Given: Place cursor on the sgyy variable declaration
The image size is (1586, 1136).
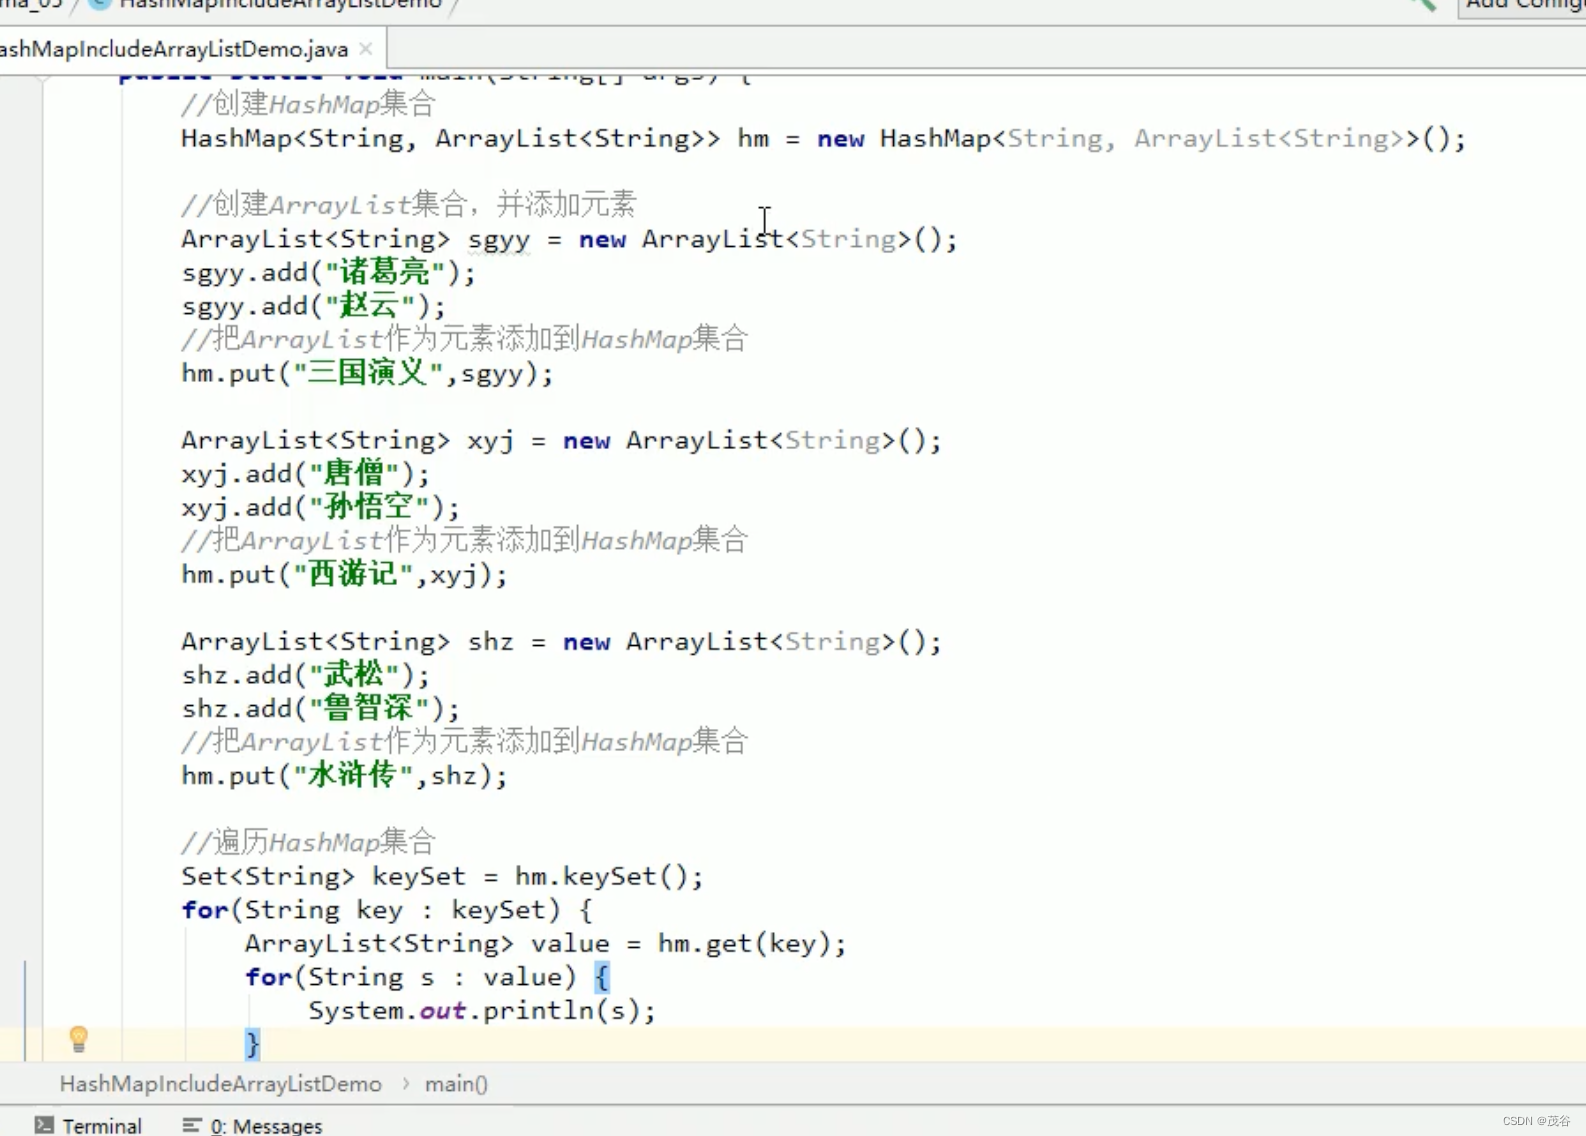Looking at the screenshot, I should [499, 240].
